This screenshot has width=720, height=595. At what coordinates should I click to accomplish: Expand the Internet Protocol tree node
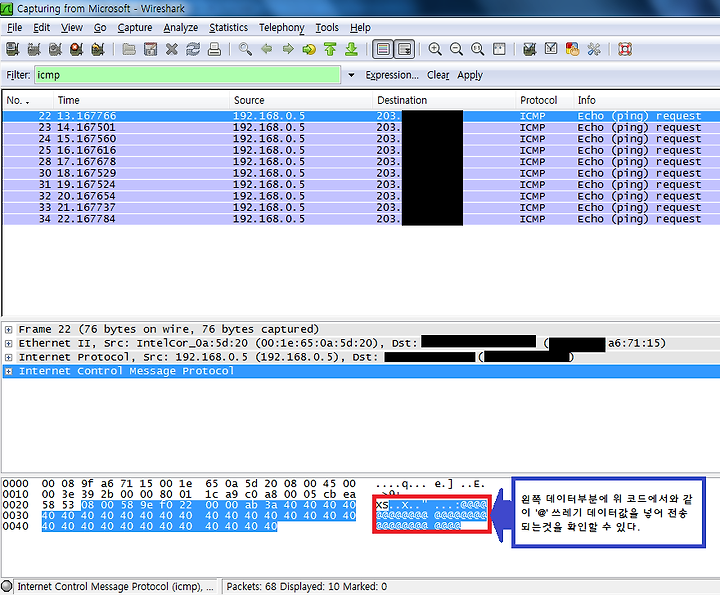8,357
